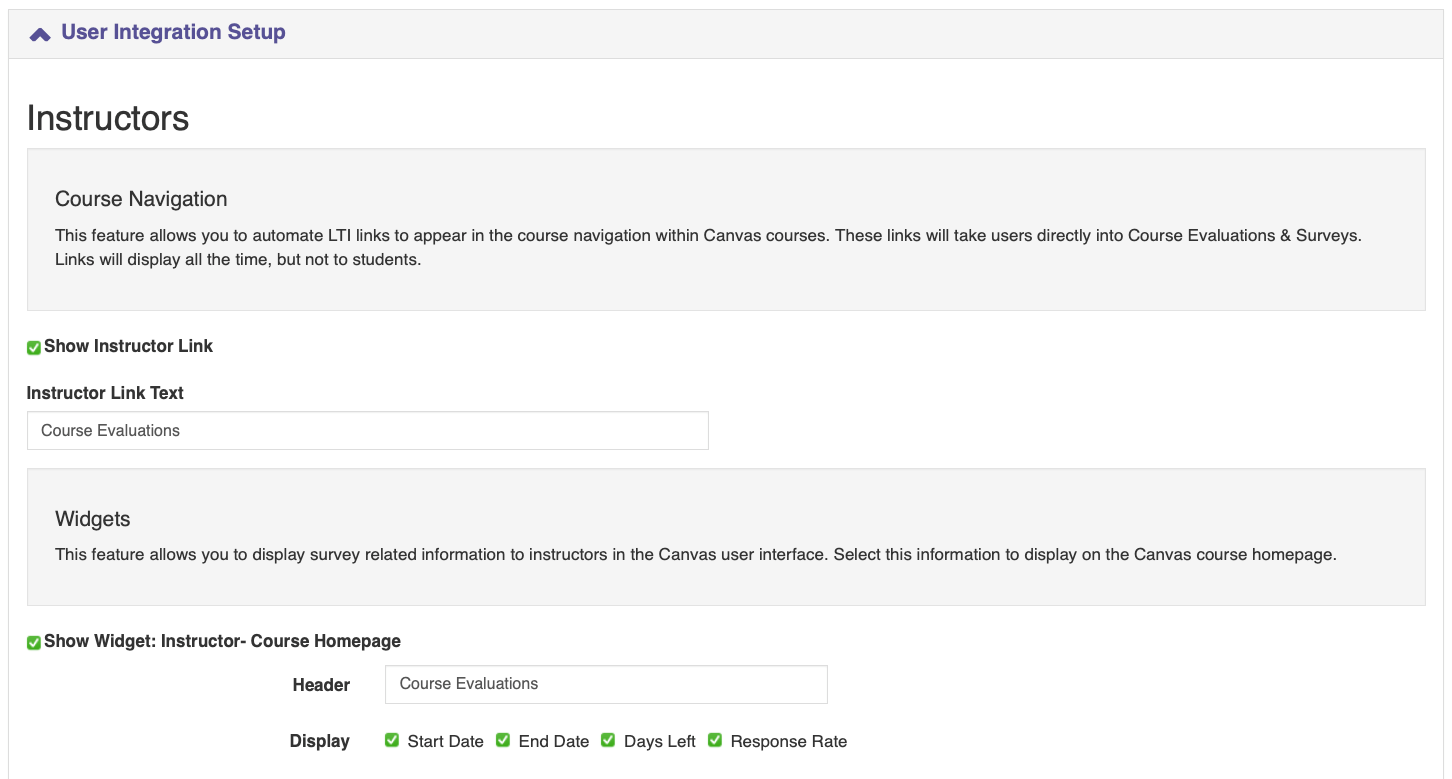Select the Instructor Link Text input field
Screen dimensions: 1452x779
367,430
